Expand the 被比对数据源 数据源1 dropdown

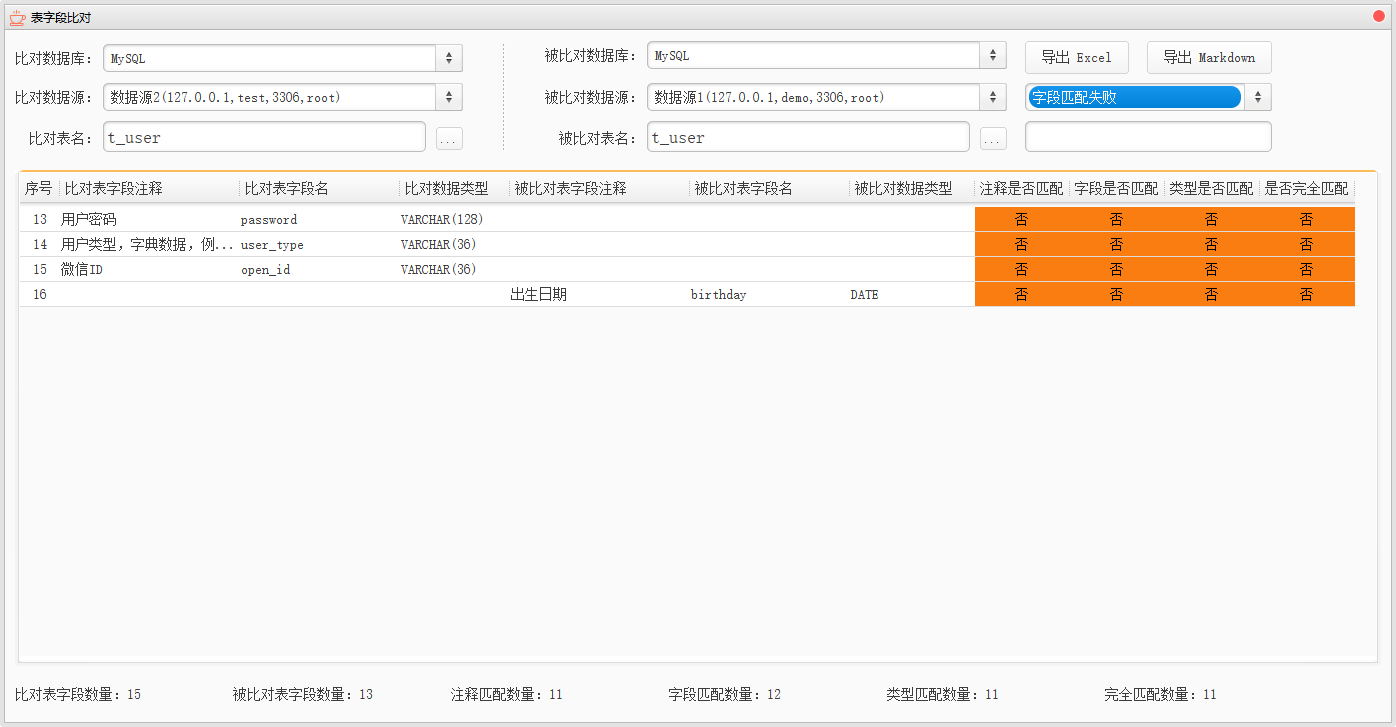point(993,97)
